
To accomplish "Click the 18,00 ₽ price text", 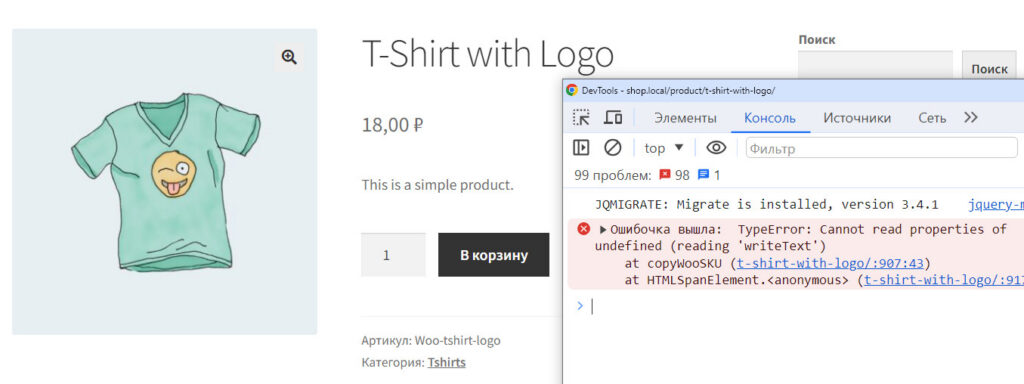I will [x=392, y=124].
